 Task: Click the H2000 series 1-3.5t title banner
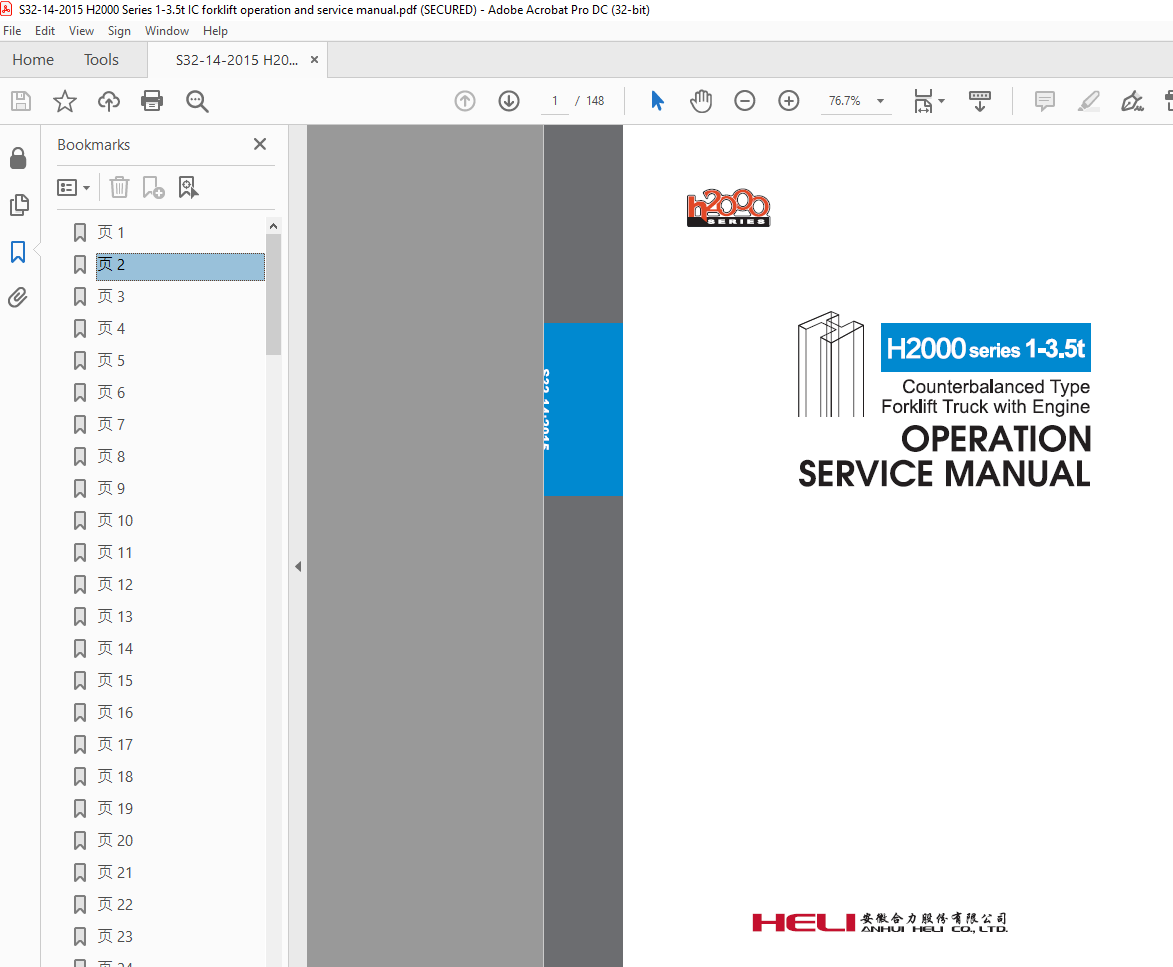[x=985, y=348]
